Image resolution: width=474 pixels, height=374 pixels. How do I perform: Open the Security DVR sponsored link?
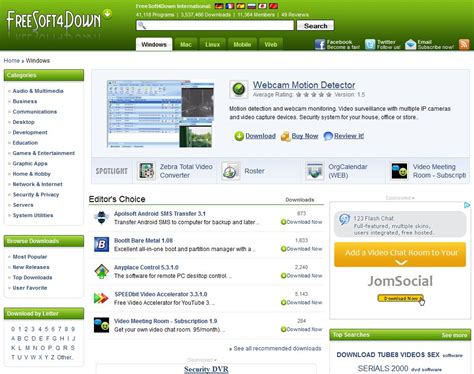click(x=206, y=369)
